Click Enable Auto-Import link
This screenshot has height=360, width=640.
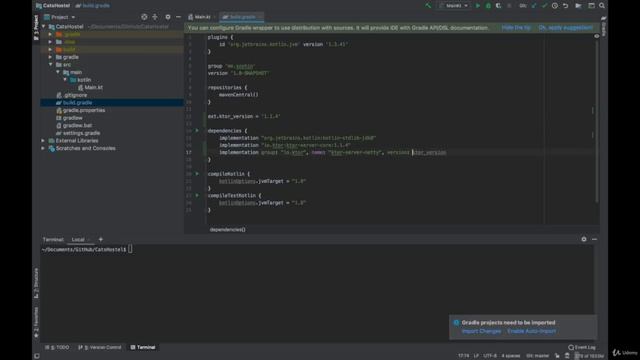click(531, 331)
